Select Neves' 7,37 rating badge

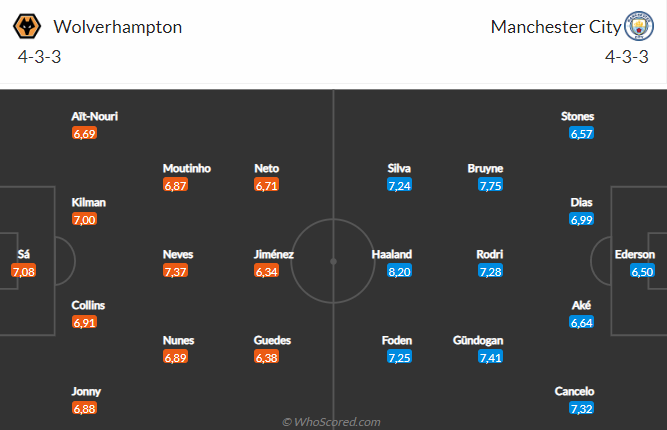click(x=174, y=271)
